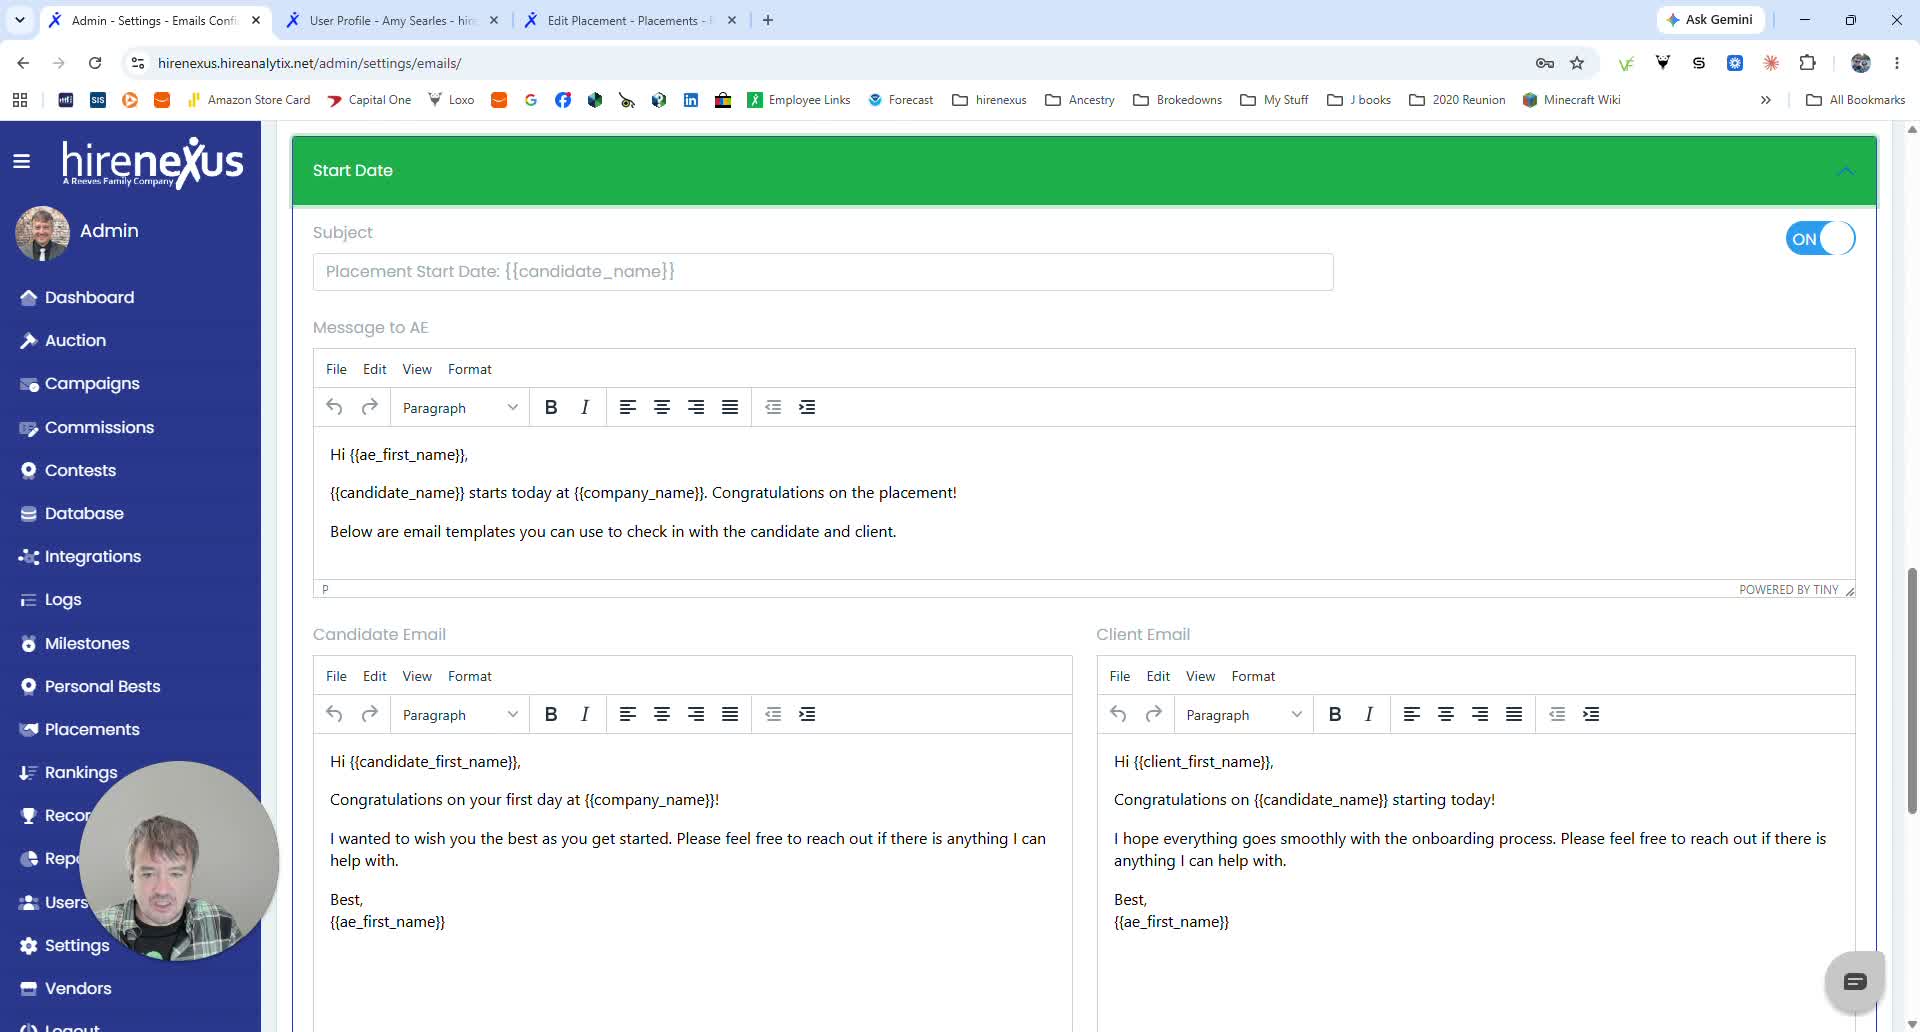Click the Subject input field

pyautogui.click(x=823, y=272)
